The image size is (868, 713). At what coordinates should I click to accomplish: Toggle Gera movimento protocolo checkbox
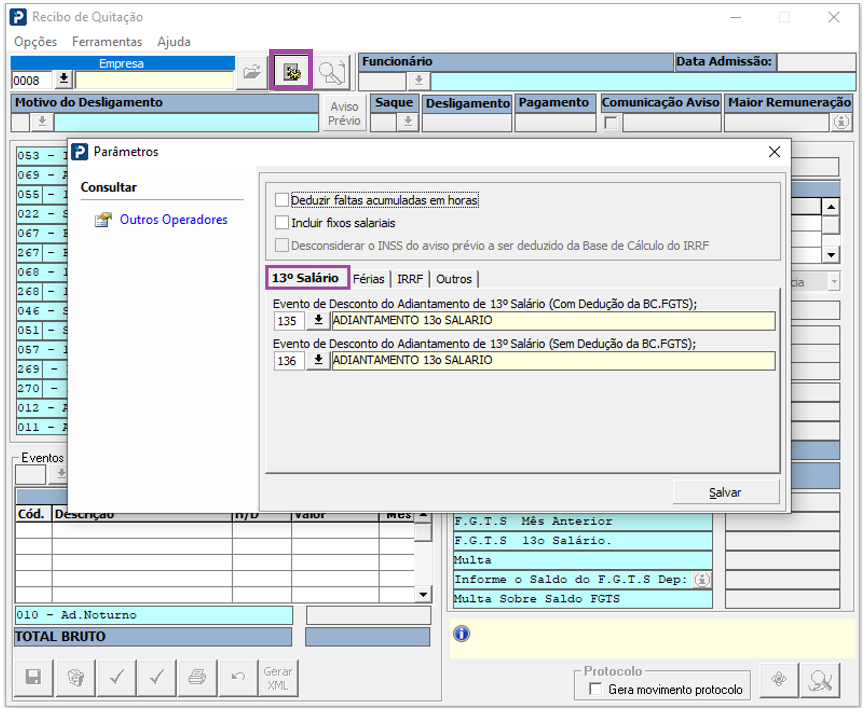[x=596, y=689]
